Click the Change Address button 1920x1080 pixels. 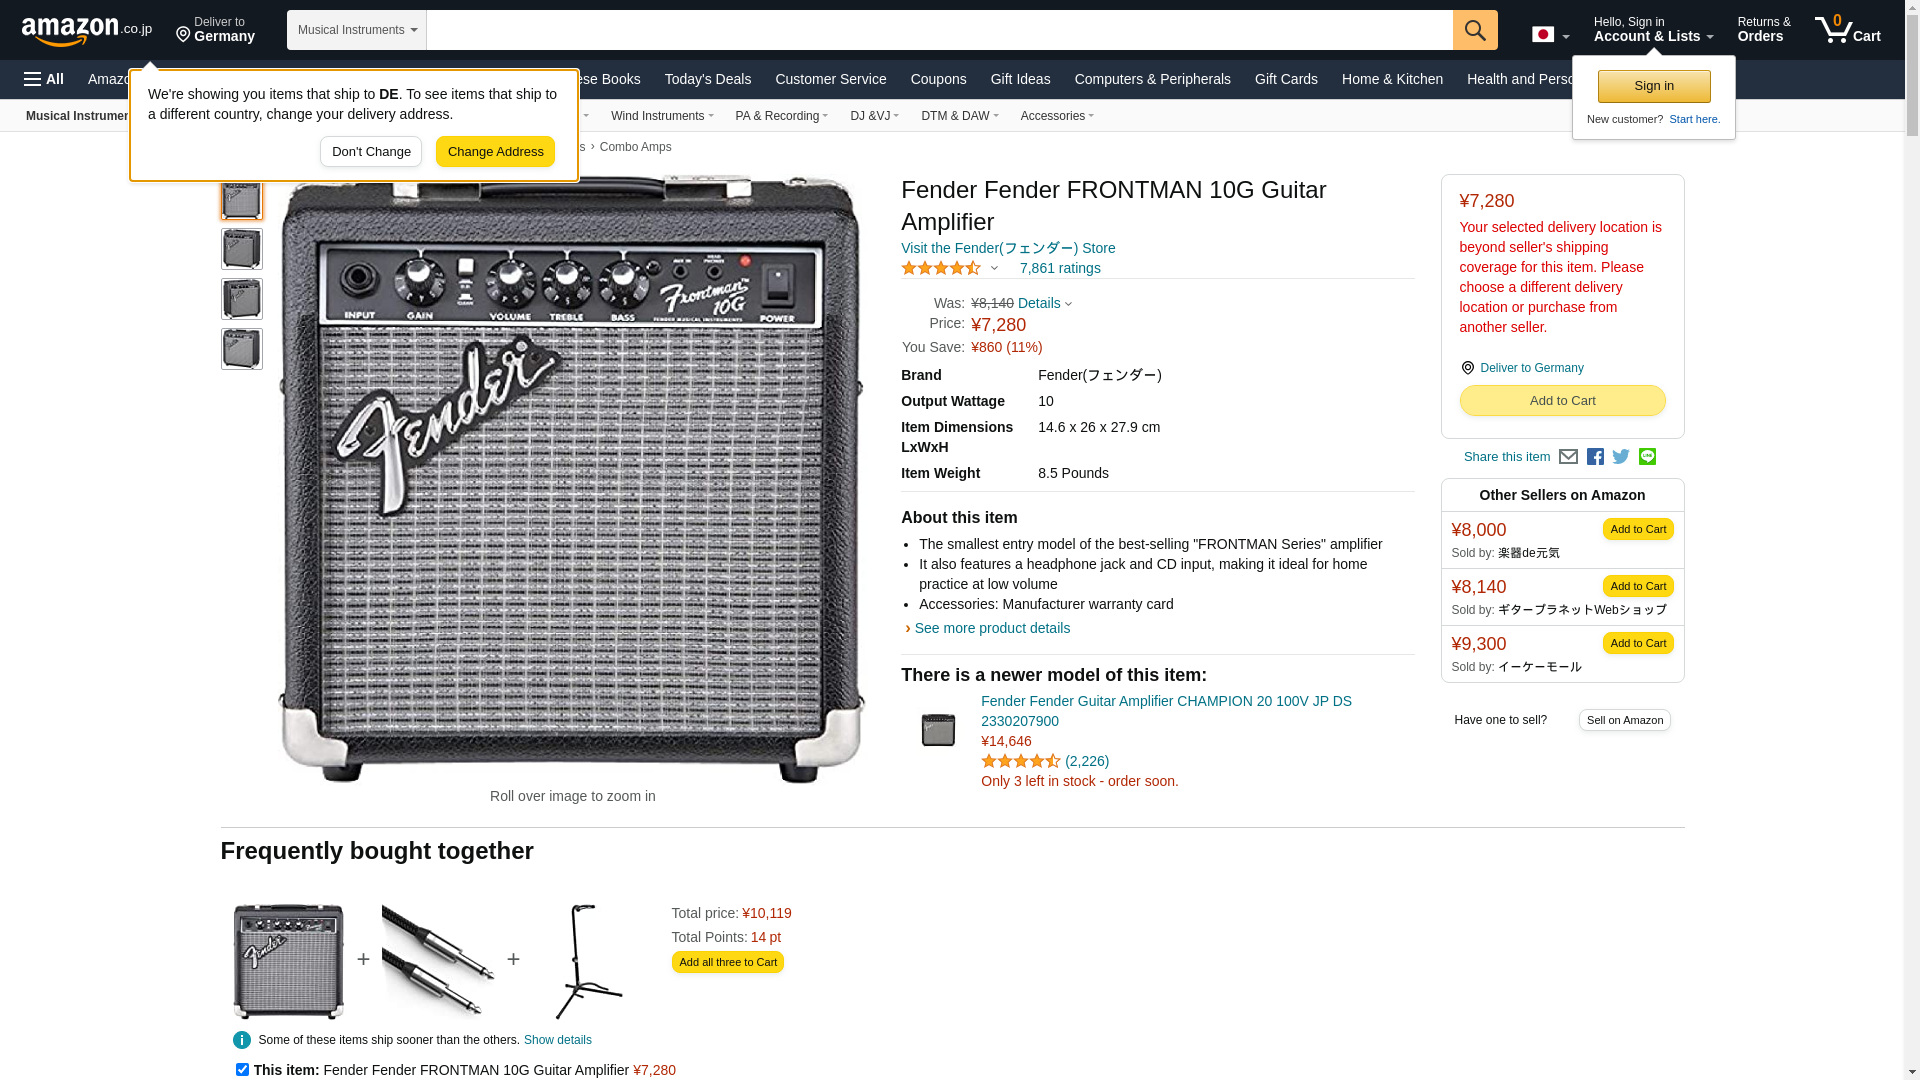click(x=495, y=152)
